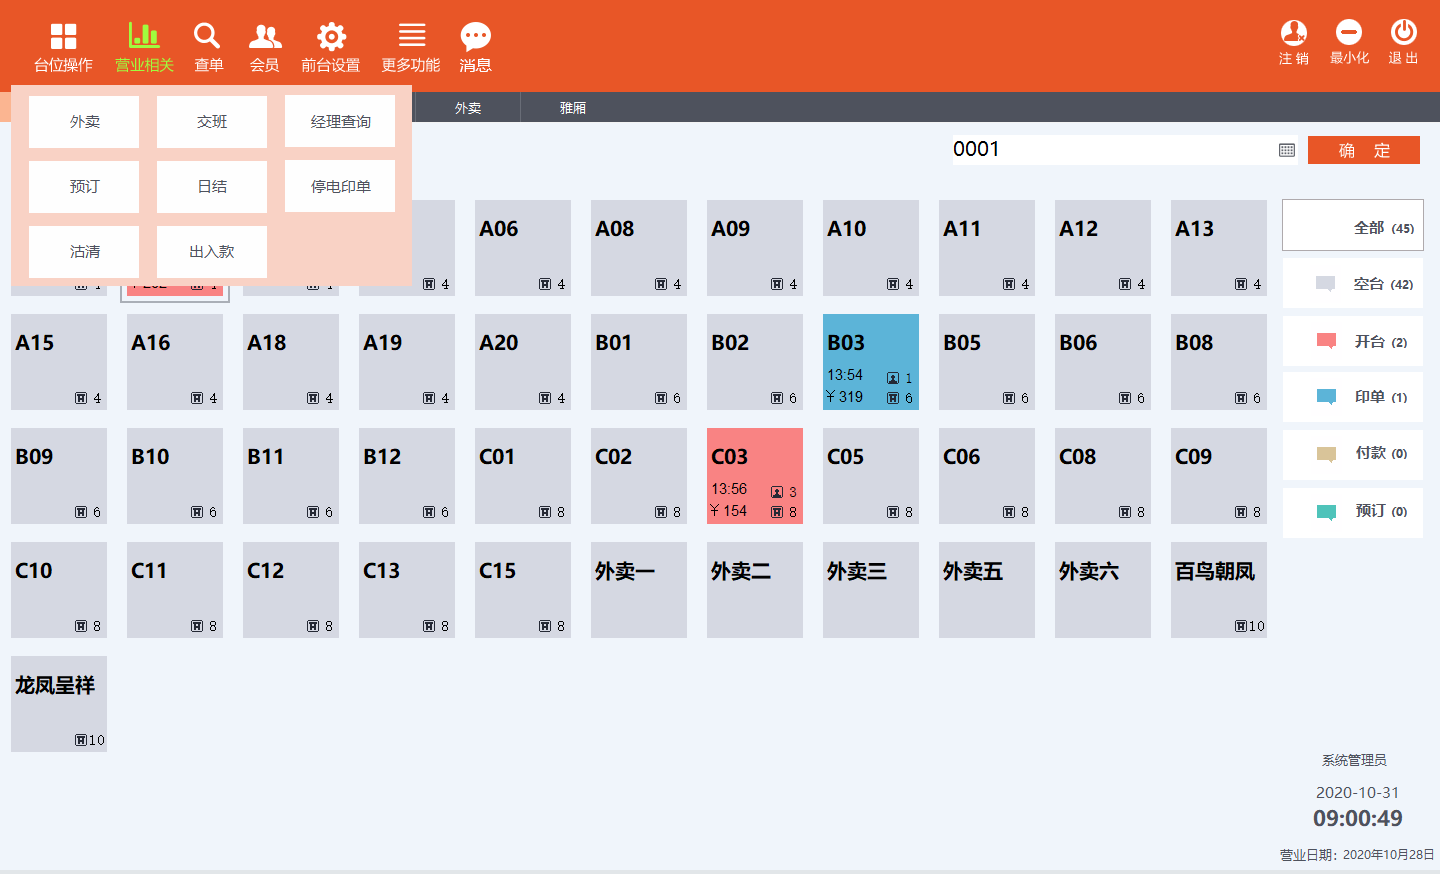Viewport: 1440px width, 874px height.
Task: Open the 查单 search icon
Action: coord(207,36)
